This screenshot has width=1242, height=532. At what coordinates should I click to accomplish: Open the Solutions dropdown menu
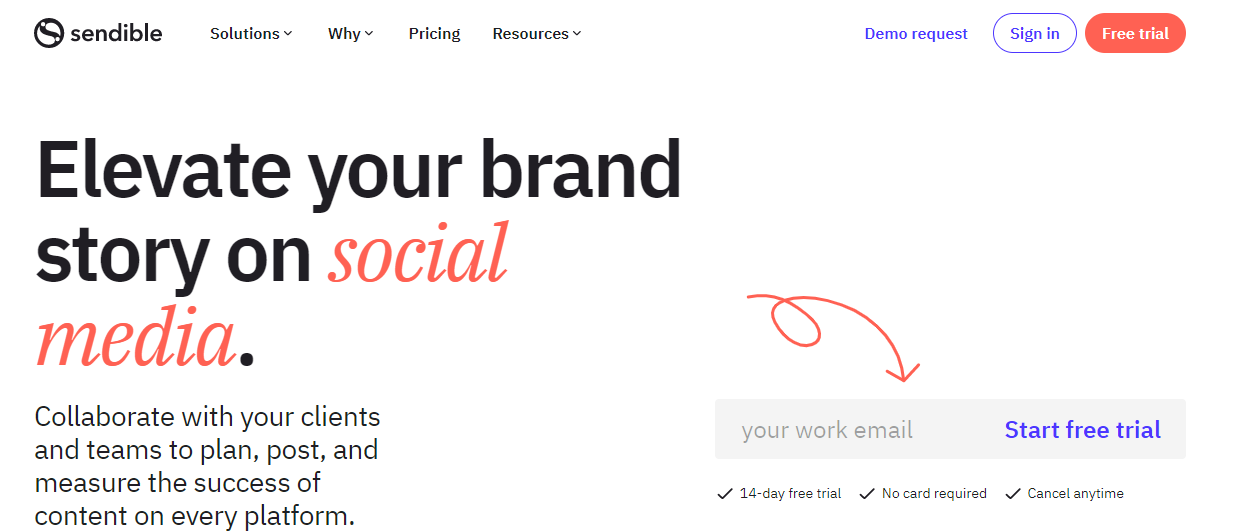pyautogui.click(x=251, y=33)
